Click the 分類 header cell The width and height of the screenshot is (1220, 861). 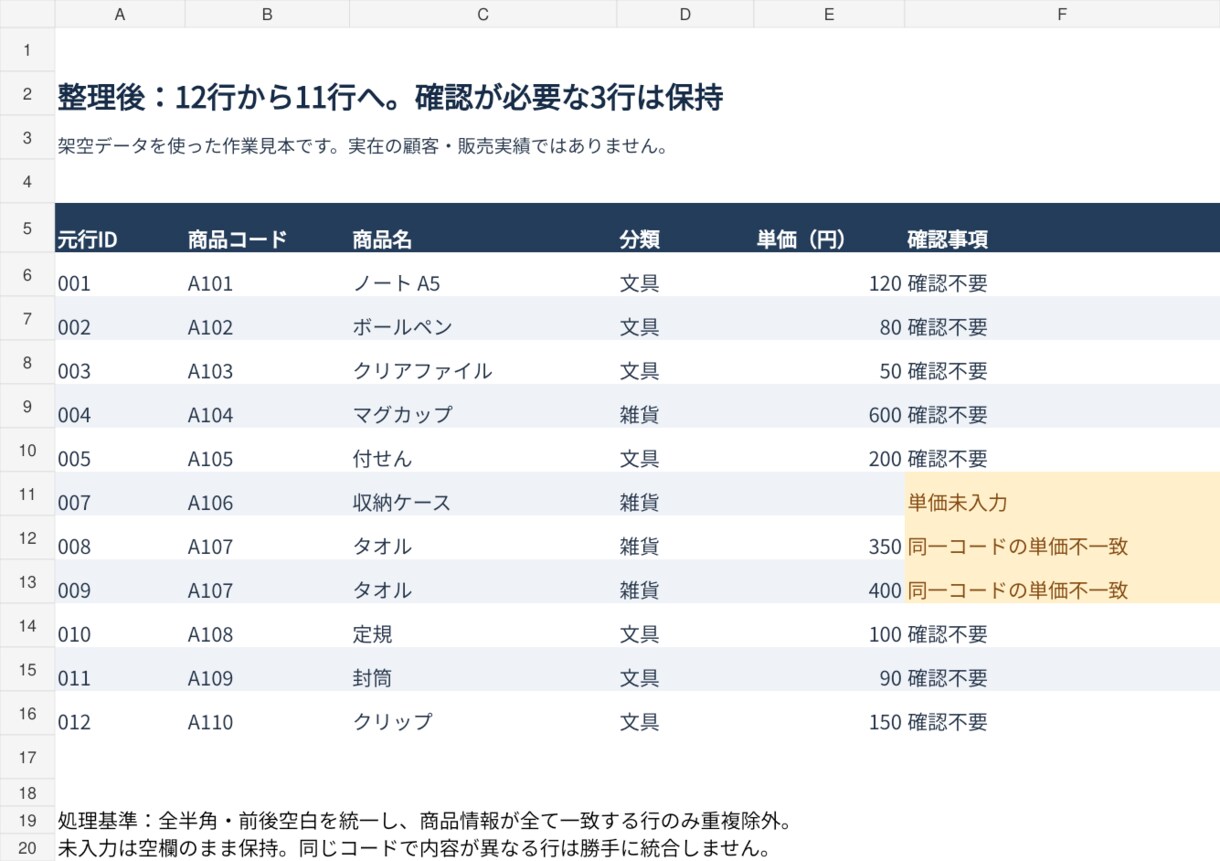coord(685,229)
